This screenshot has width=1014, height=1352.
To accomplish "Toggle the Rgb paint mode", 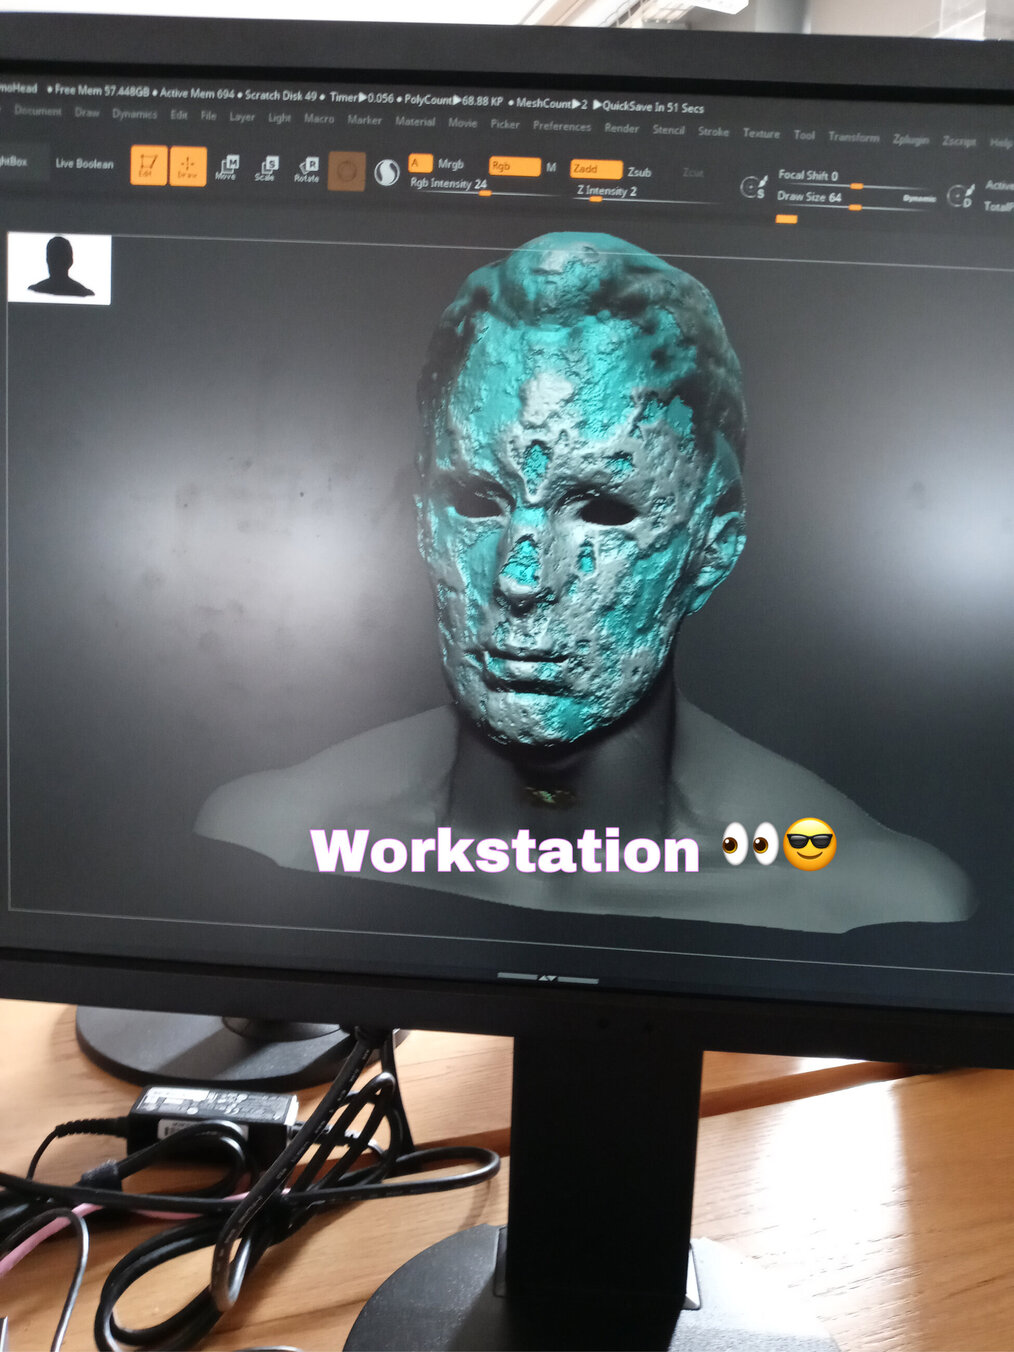I will coord(513,166).
